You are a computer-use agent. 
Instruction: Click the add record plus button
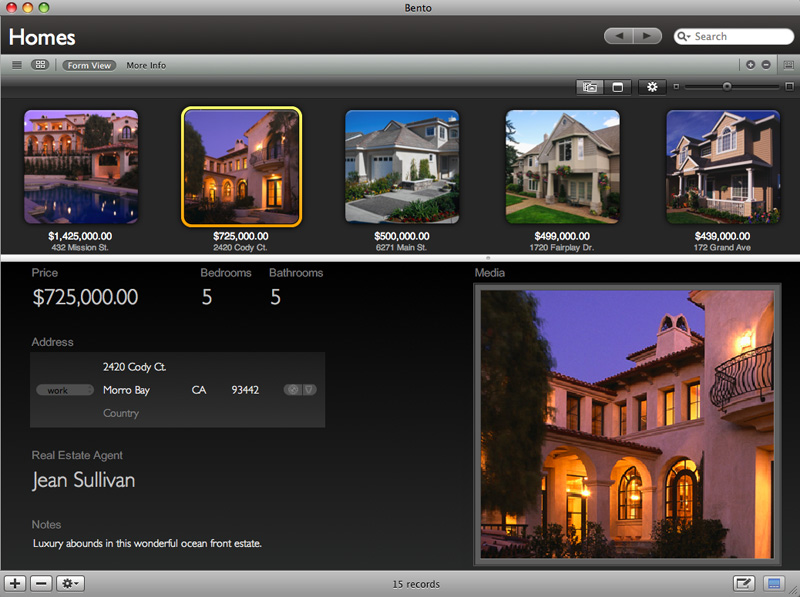click(x=16, y=583)
